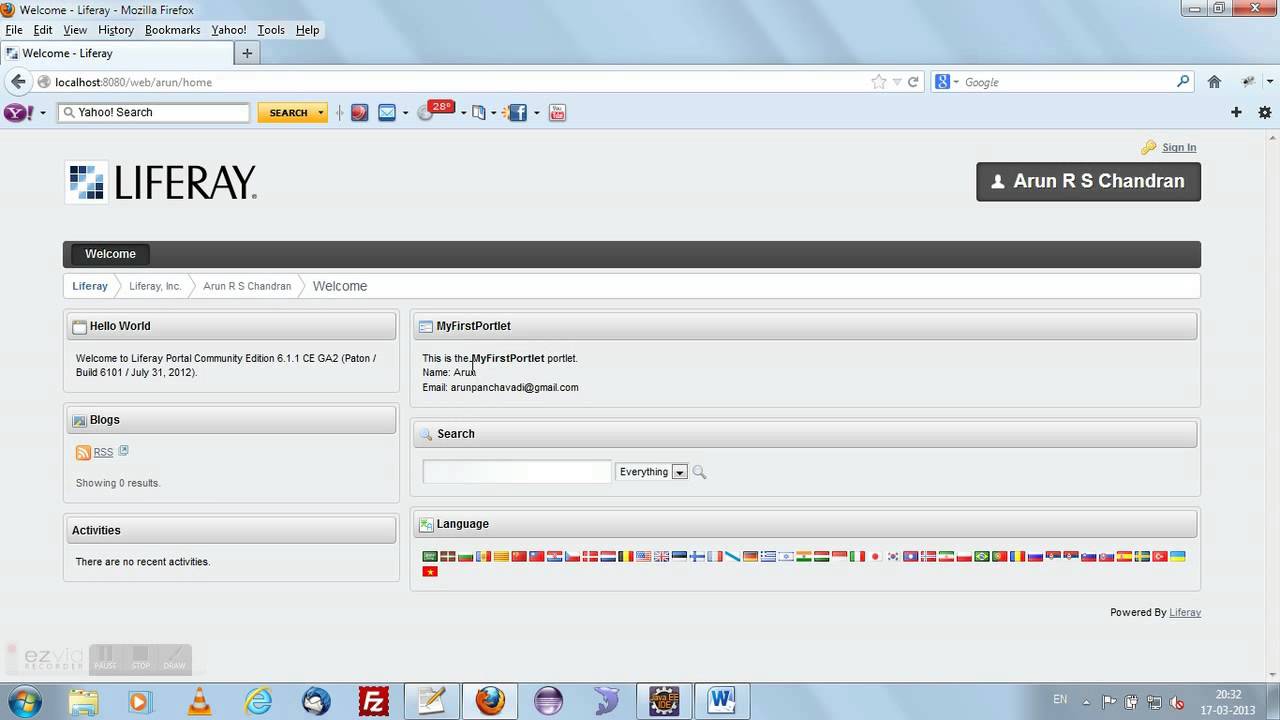Open Microsoft Word from the taskbar
Viewport: 1280px width, 720px height.
click(x=721, y=702)
